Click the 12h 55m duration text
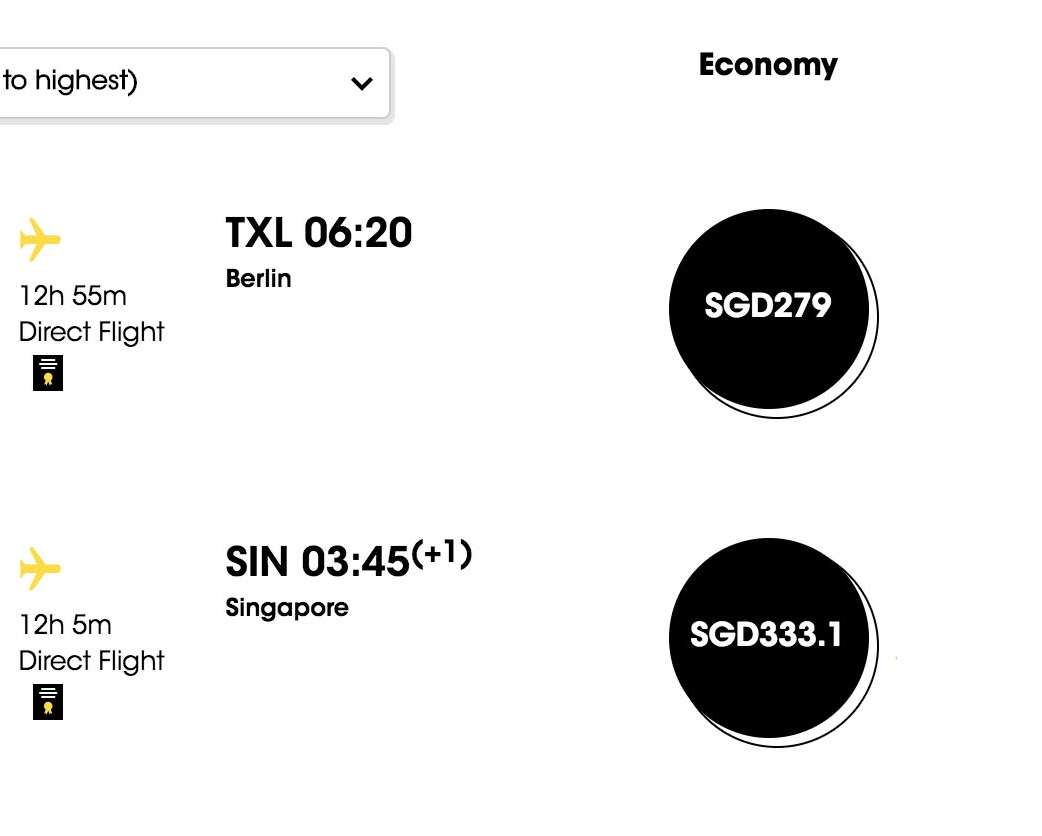Image resolution: width=1042 pixels, height=836 pixels. click(x=73, y=296)
